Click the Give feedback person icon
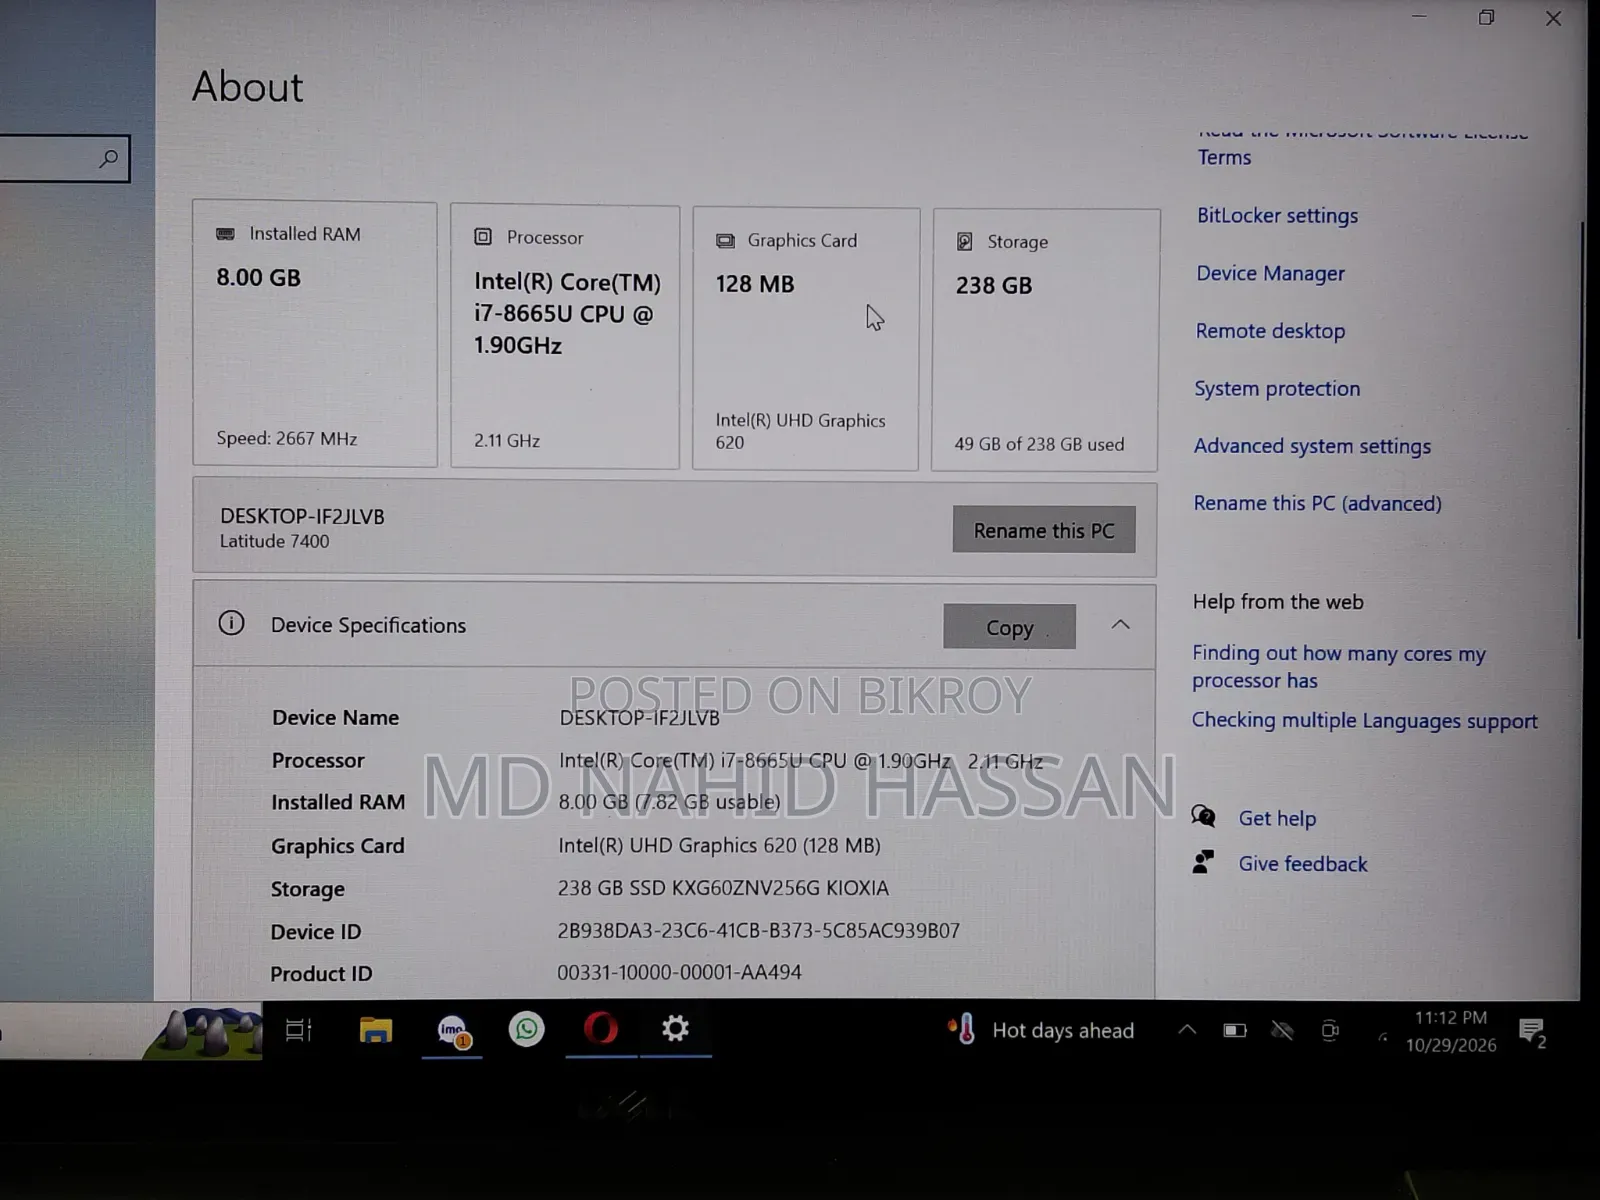Screen dimensions: 1600x1200 click(1204, 862)
